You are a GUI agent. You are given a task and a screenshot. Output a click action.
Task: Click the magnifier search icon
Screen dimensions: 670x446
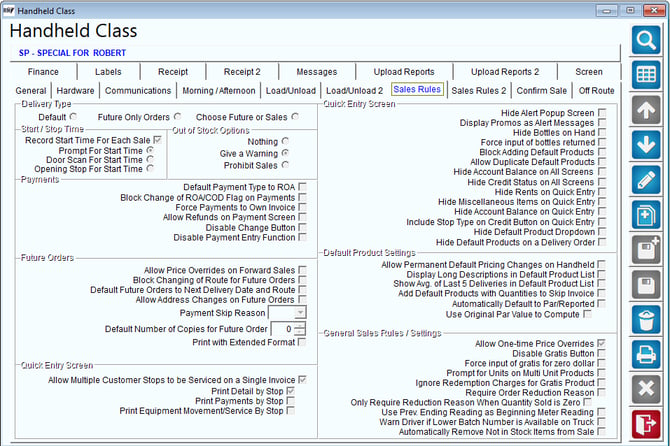coord(646,40)
